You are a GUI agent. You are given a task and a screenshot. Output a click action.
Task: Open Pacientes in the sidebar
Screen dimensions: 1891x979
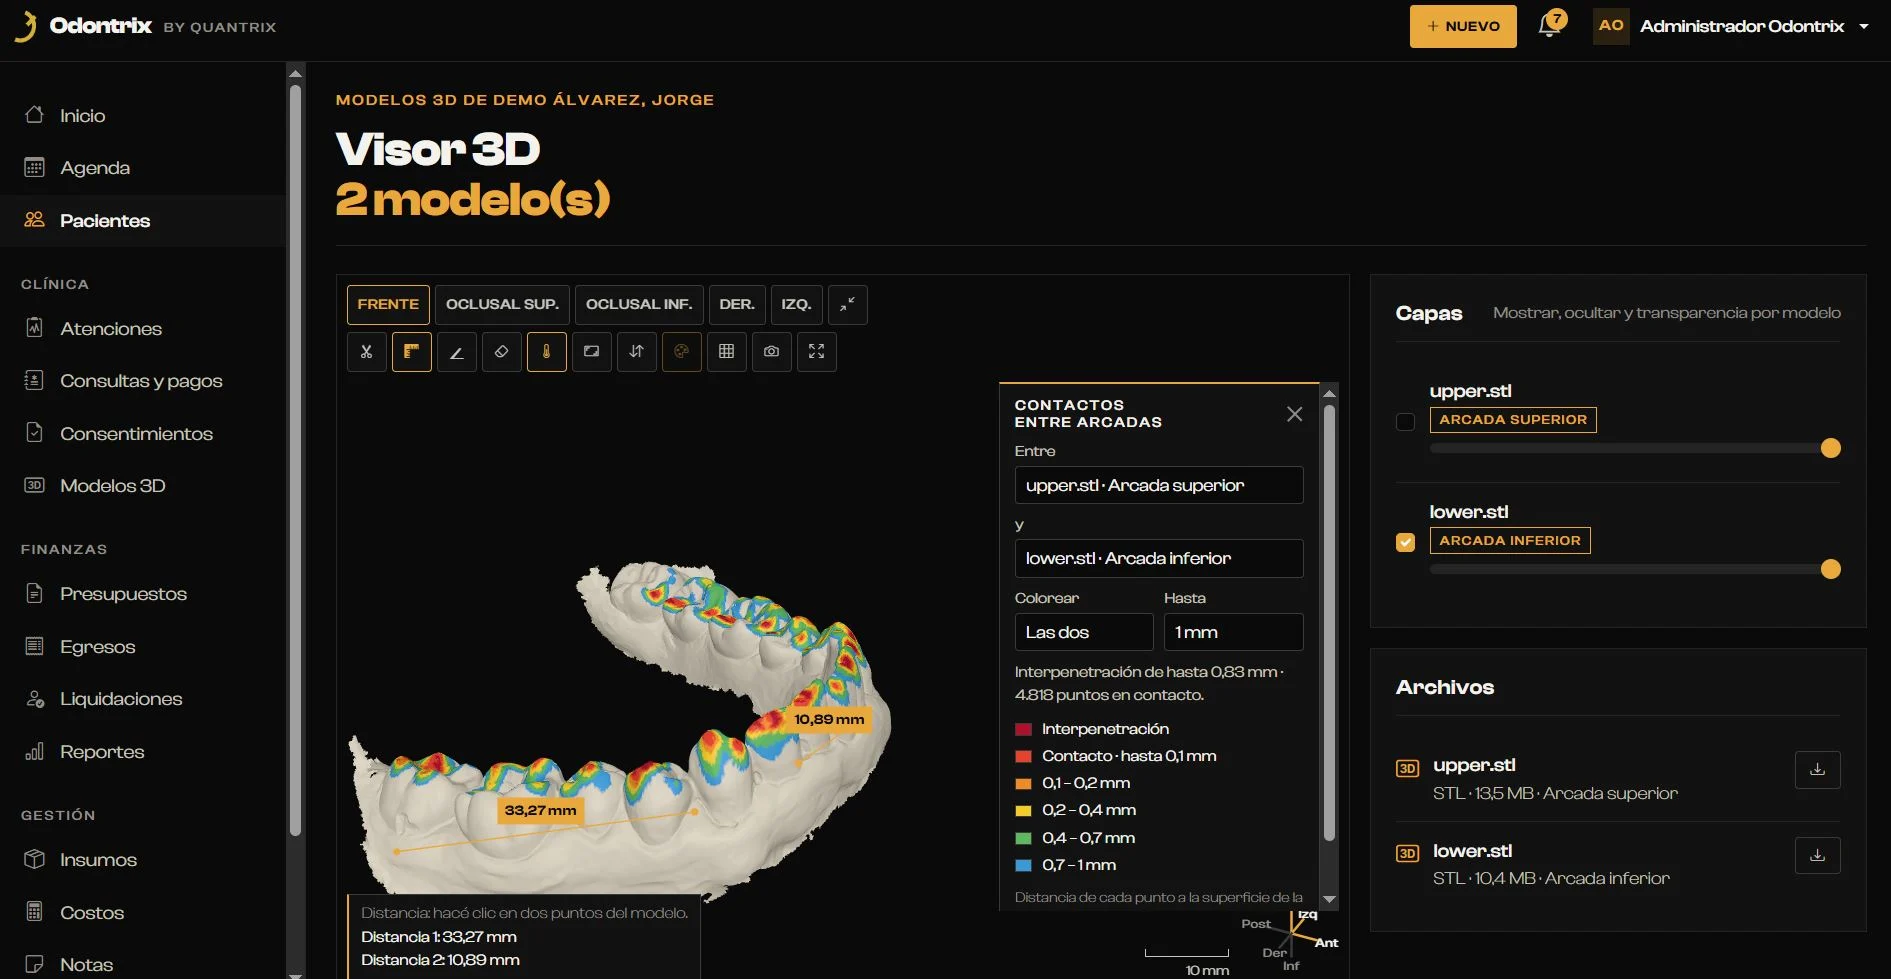143,221
